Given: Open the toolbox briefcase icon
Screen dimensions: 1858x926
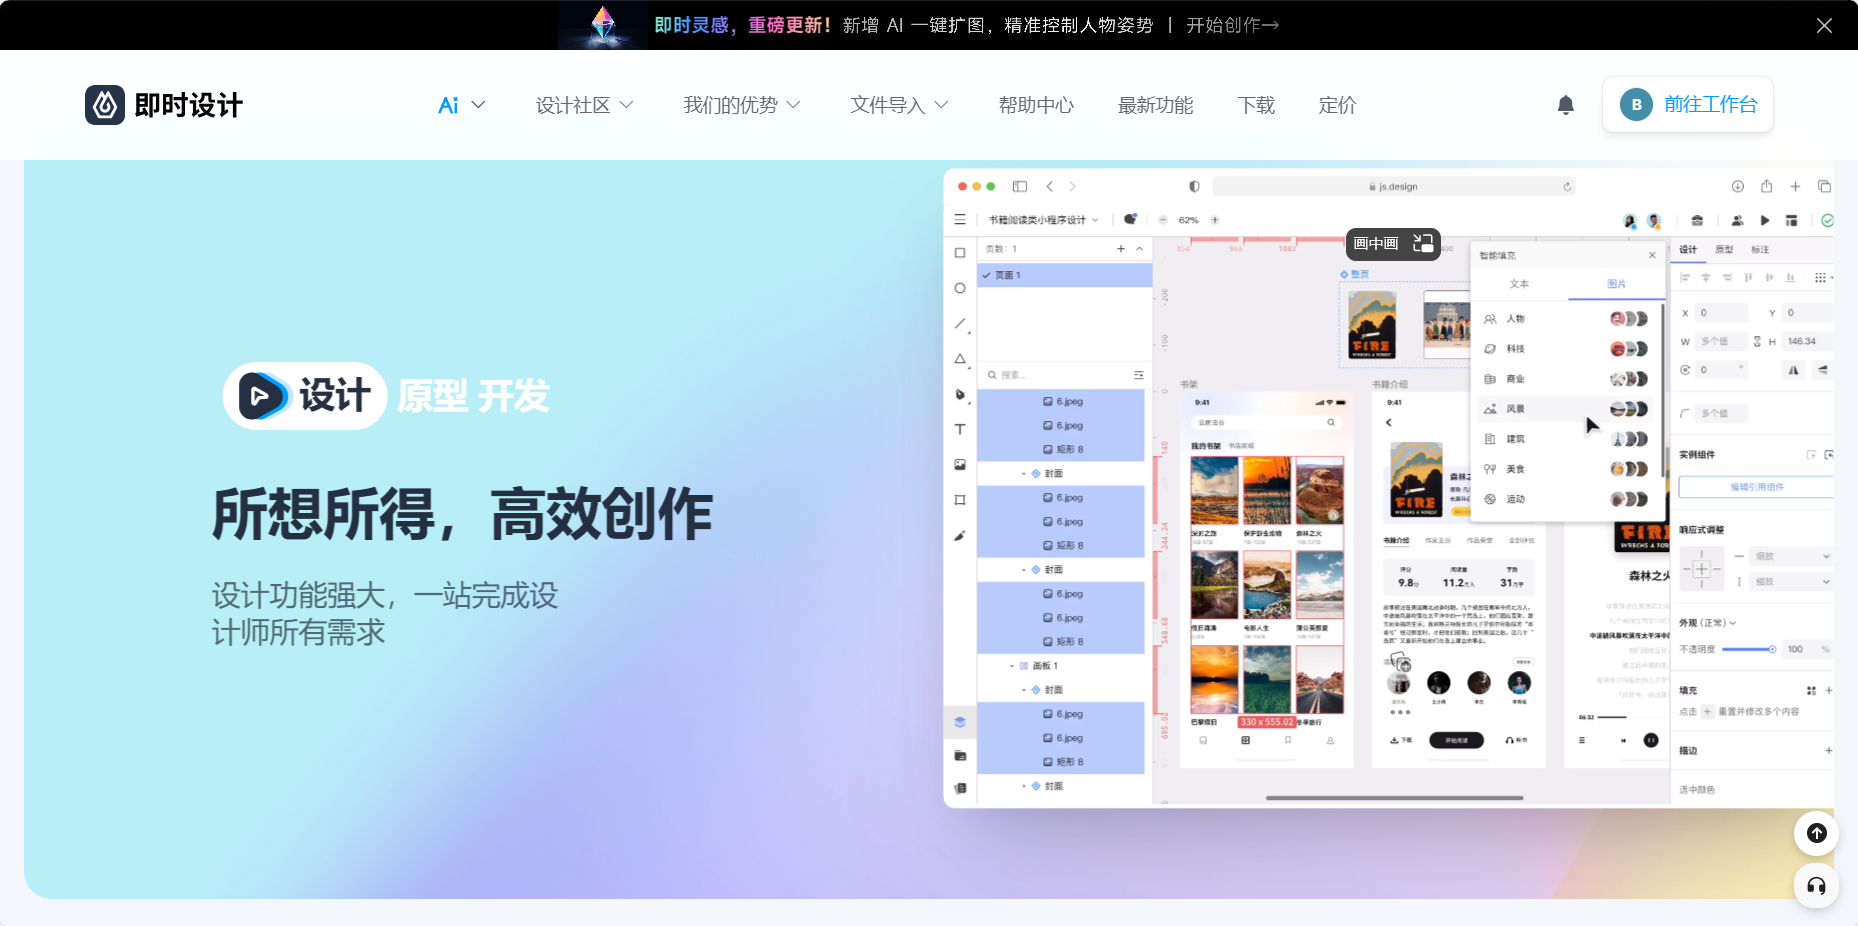Looking at the screenshot, I should pyautogui.click(x=1697, y=220).
